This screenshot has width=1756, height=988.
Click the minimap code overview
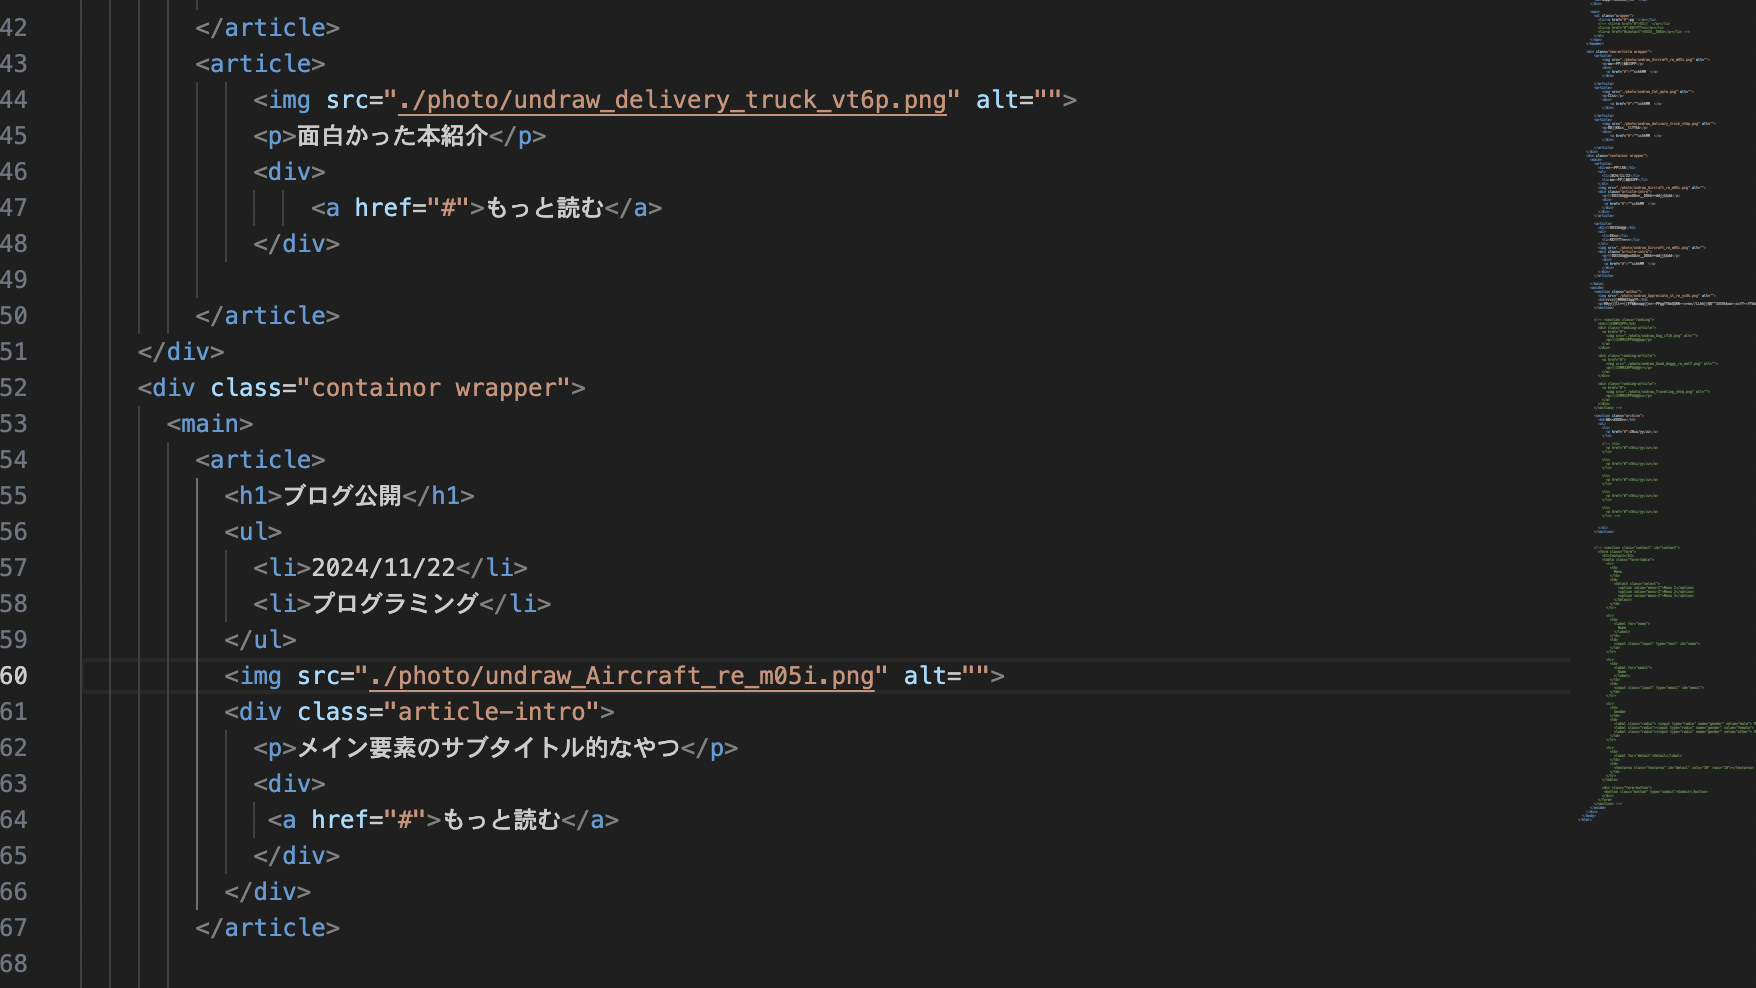[x=1660, y=400]
